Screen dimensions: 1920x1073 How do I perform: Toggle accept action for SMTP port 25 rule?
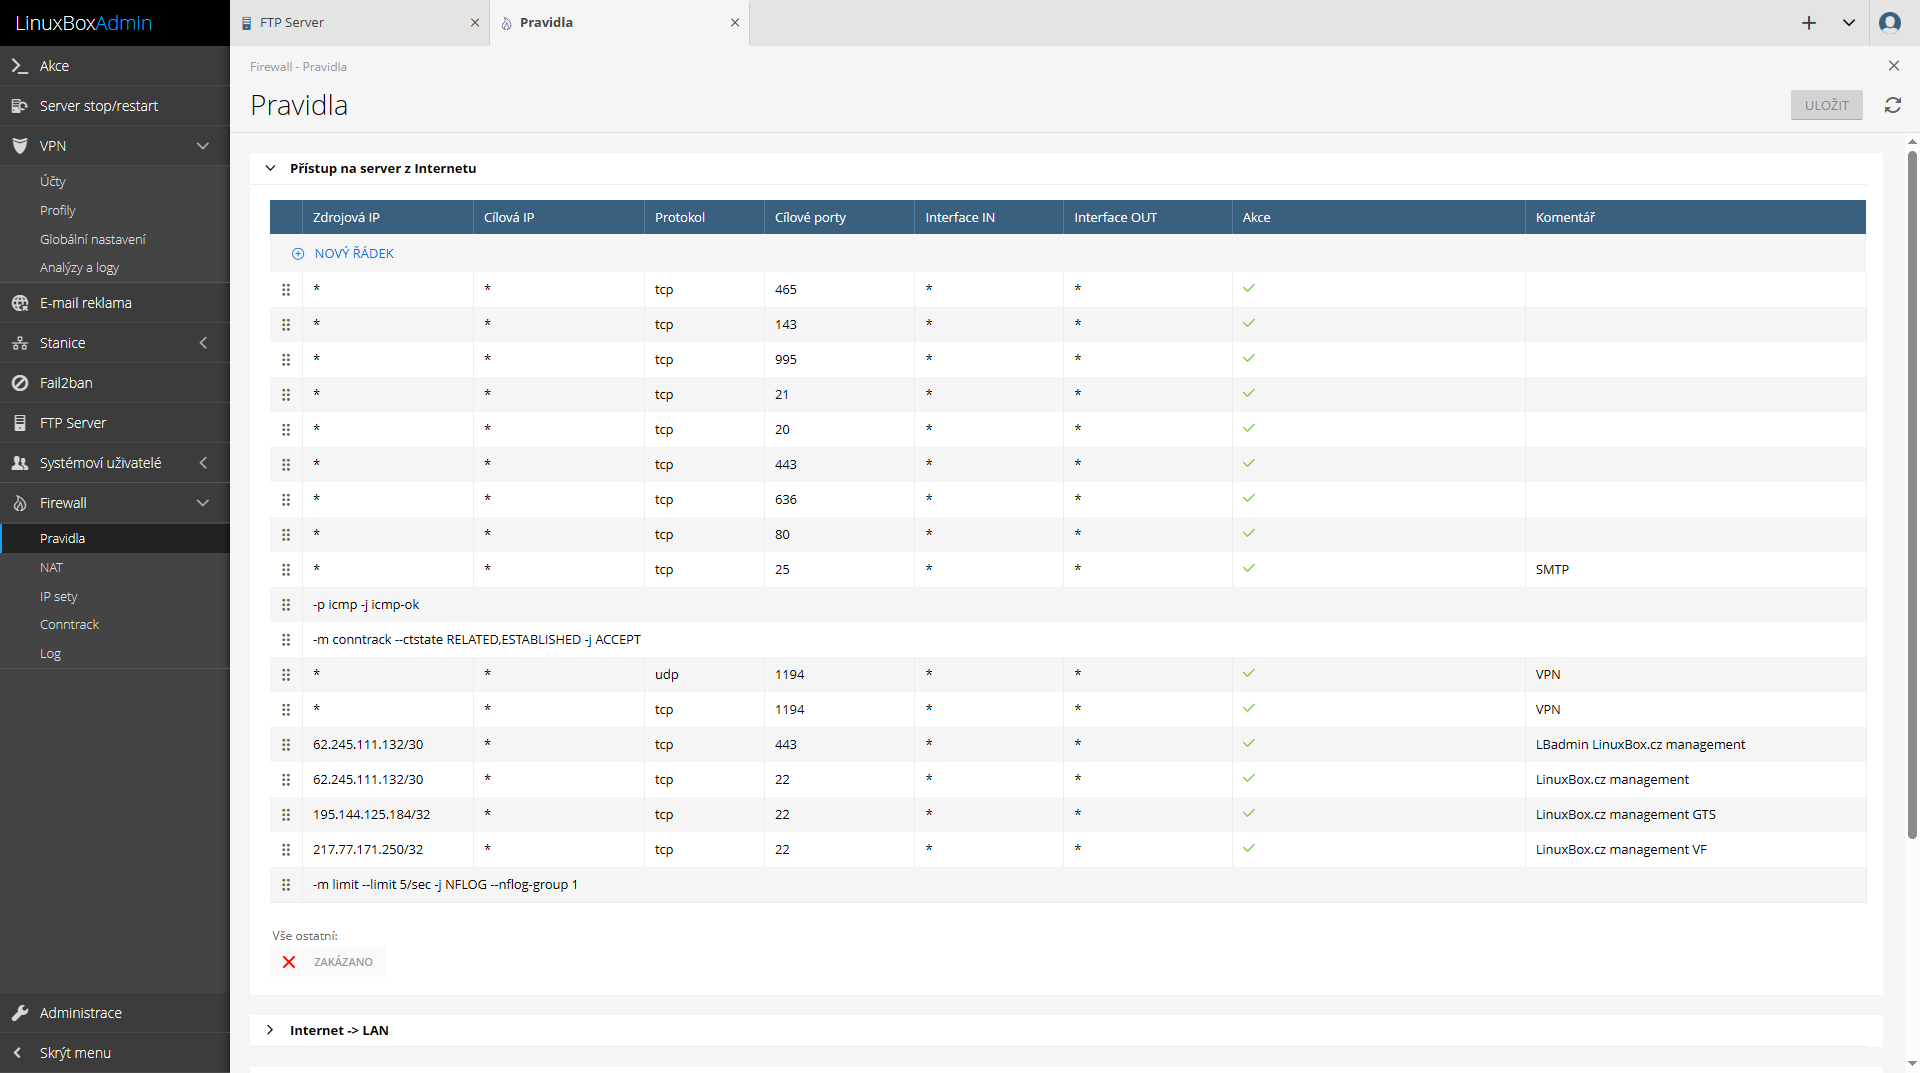click(1249, 568)
